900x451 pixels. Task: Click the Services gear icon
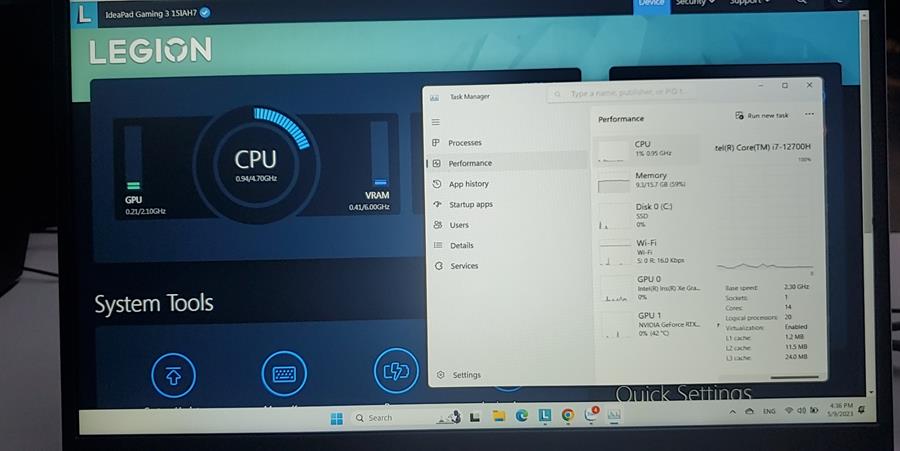point(439,266)
